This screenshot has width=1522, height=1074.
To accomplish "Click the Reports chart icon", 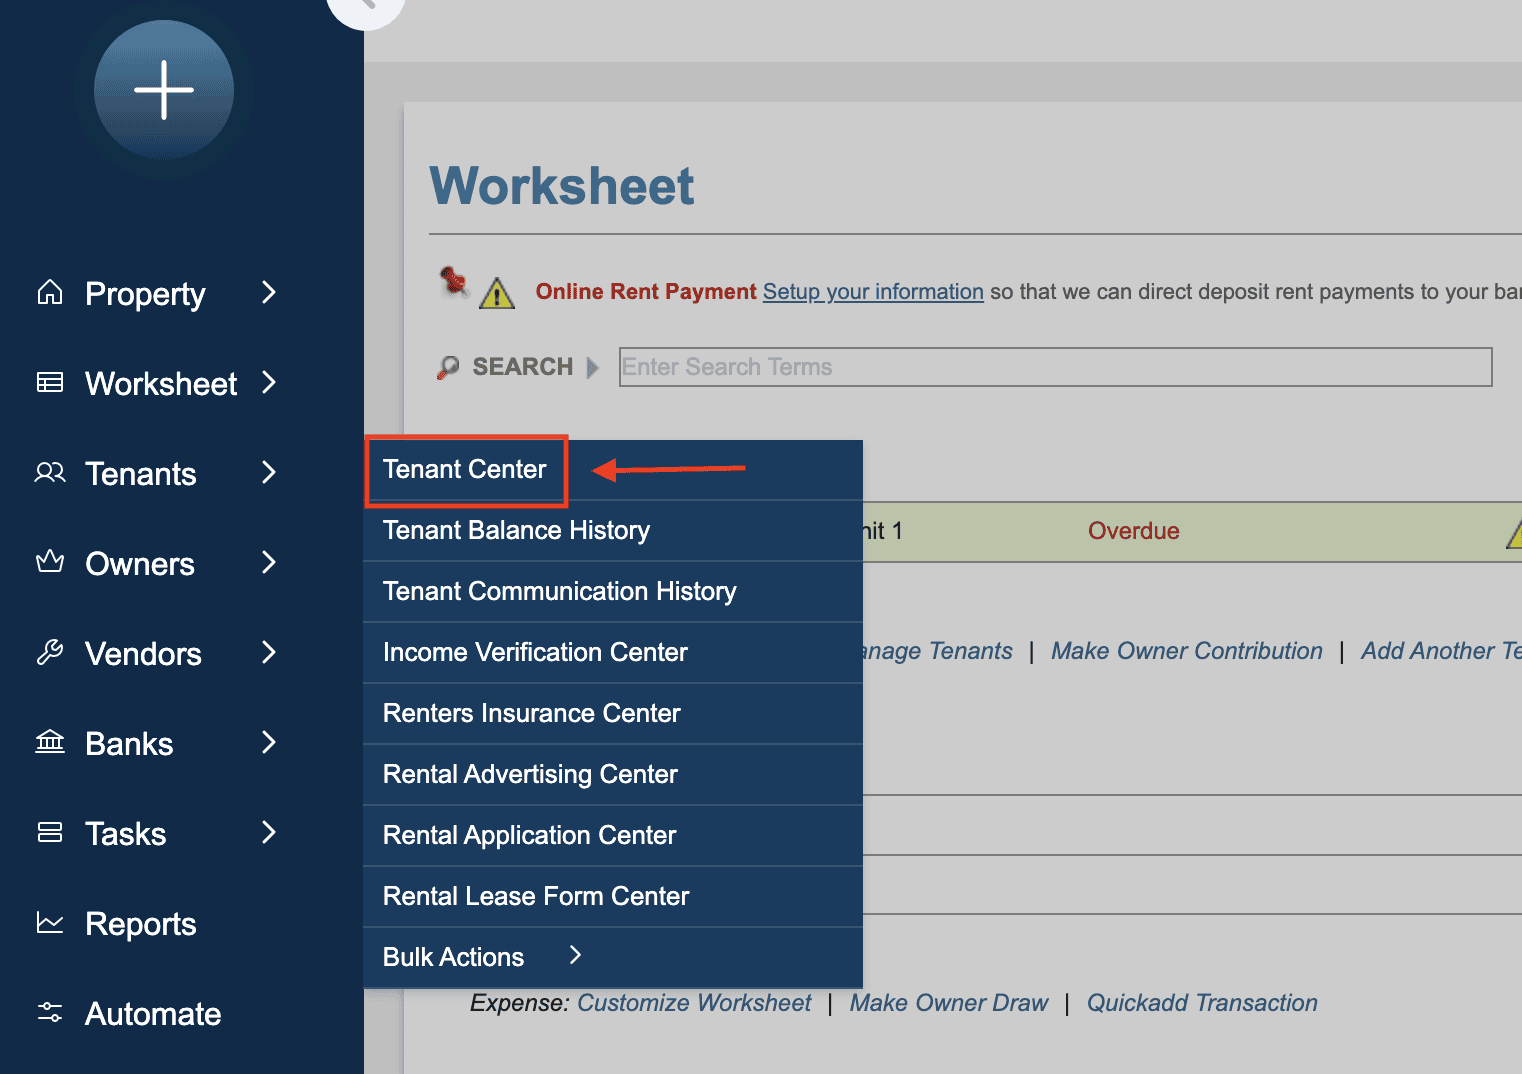I will [50, 922].
